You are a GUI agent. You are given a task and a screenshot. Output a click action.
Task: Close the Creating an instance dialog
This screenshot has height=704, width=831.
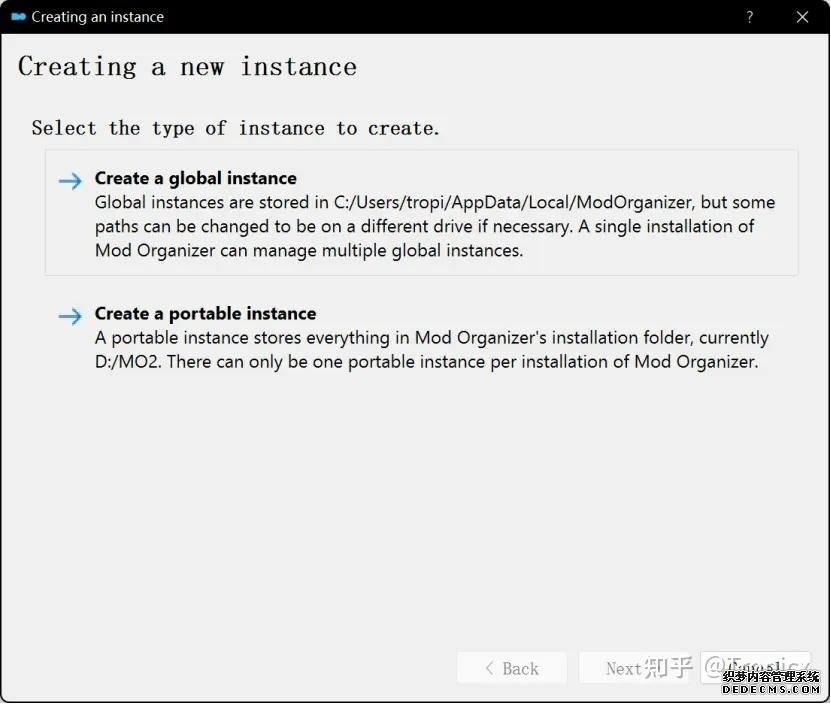pos(802,17)
